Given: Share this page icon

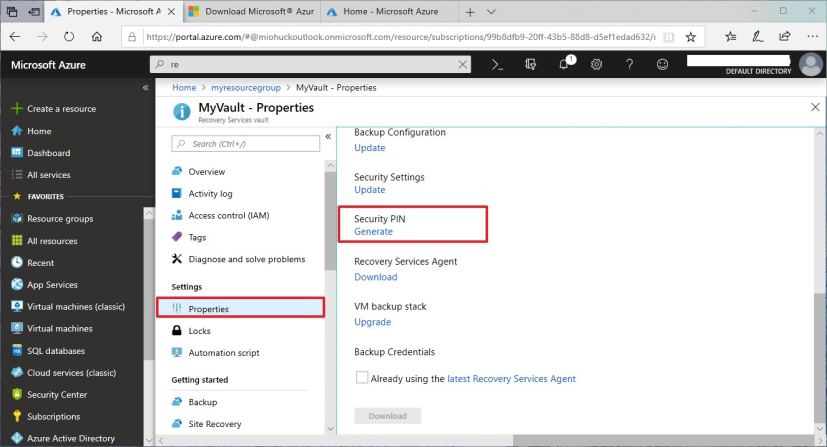Looking at the screenshot, I should pyautogui.click(x=785, y=36).
